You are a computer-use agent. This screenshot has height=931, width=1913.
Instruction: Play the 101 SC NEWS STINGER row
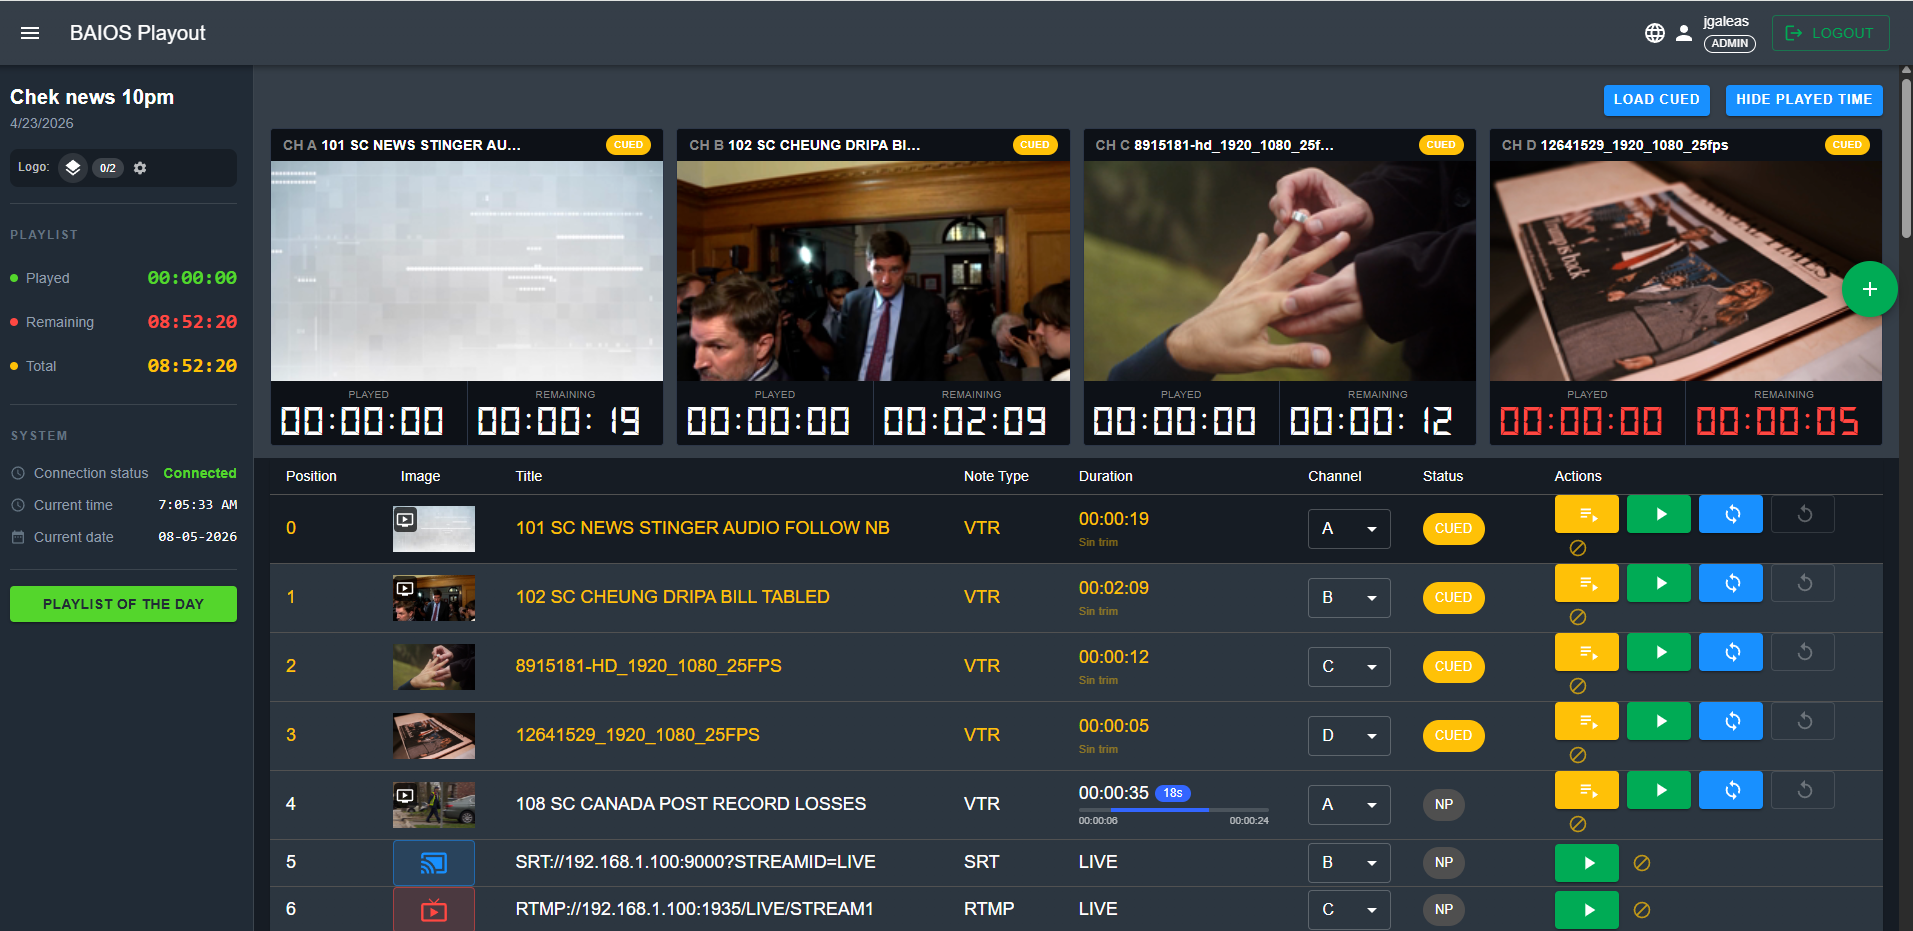pos(1659,514)
